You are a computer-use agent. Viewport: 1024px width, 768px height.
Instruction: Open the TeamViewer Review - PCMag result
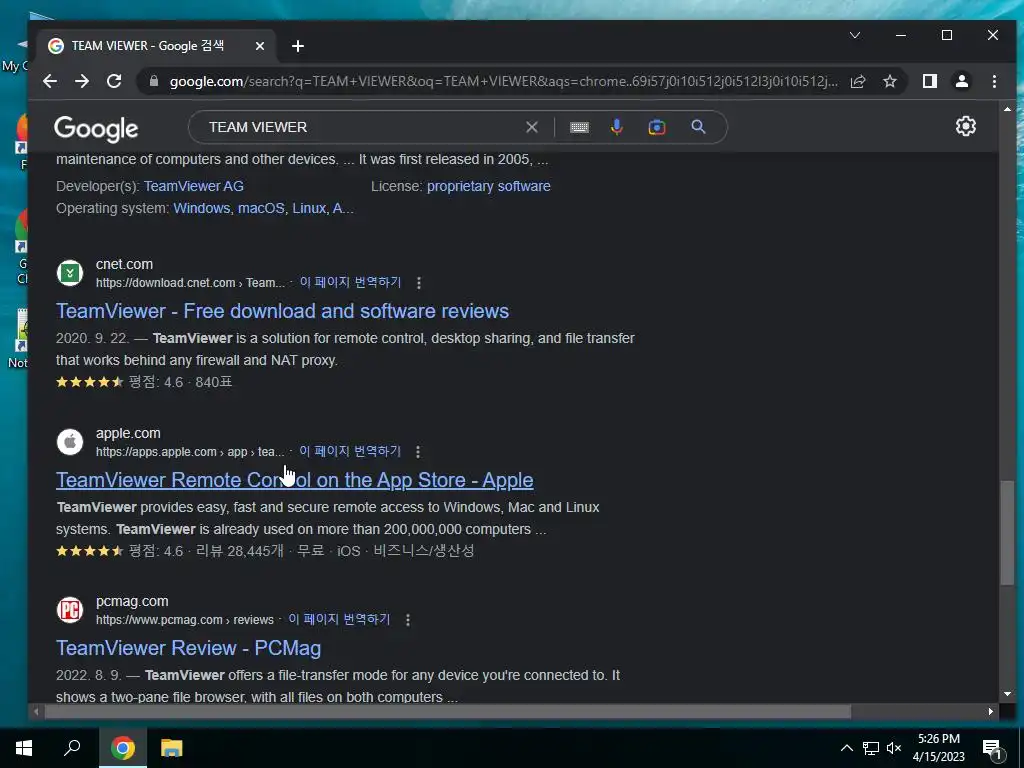tap(189, 648)
